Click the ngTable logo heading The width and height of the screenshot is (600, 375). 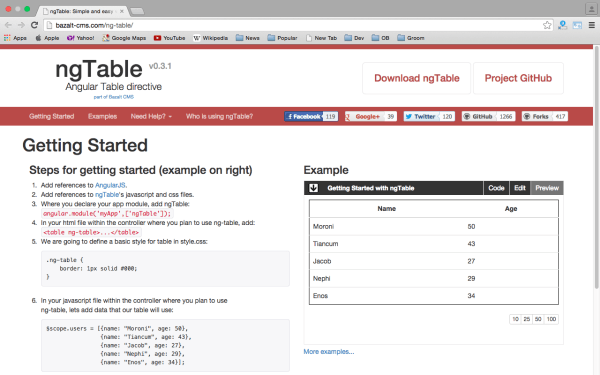[99, 69]
